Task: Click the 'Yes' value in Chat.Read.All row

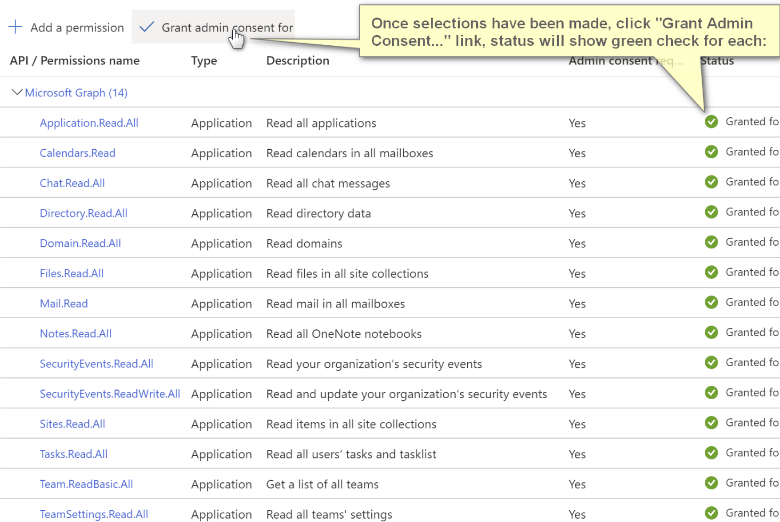Action: point(577,183)
